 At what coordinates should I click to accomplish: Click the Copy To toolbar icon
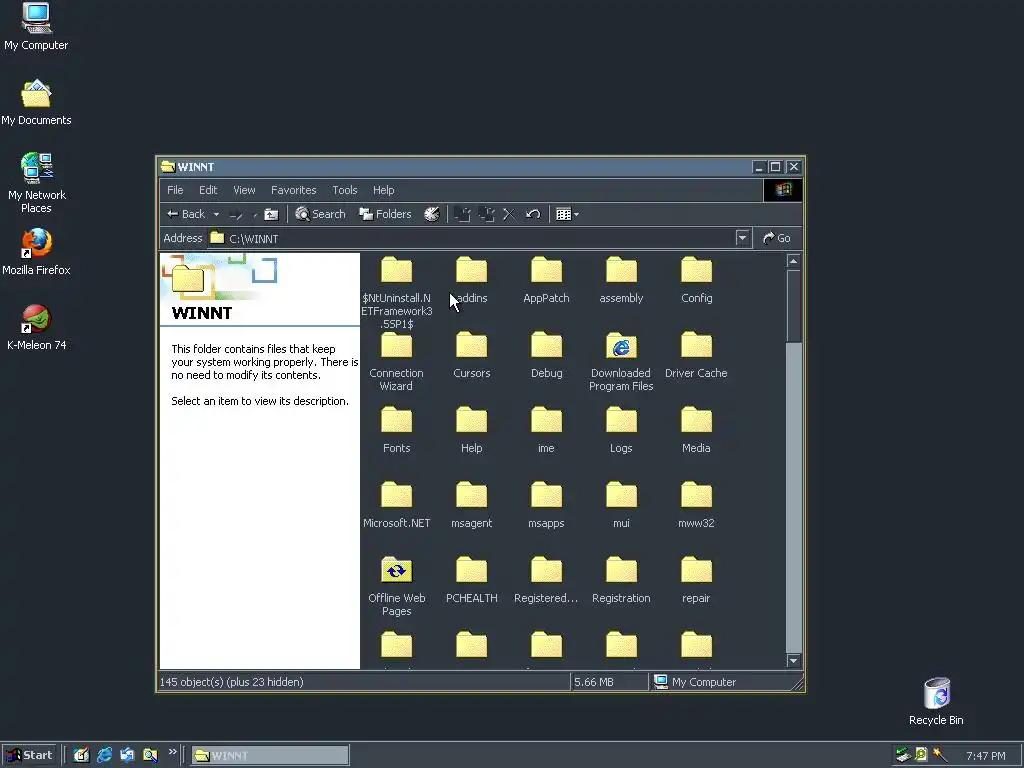tap(487, 214)
